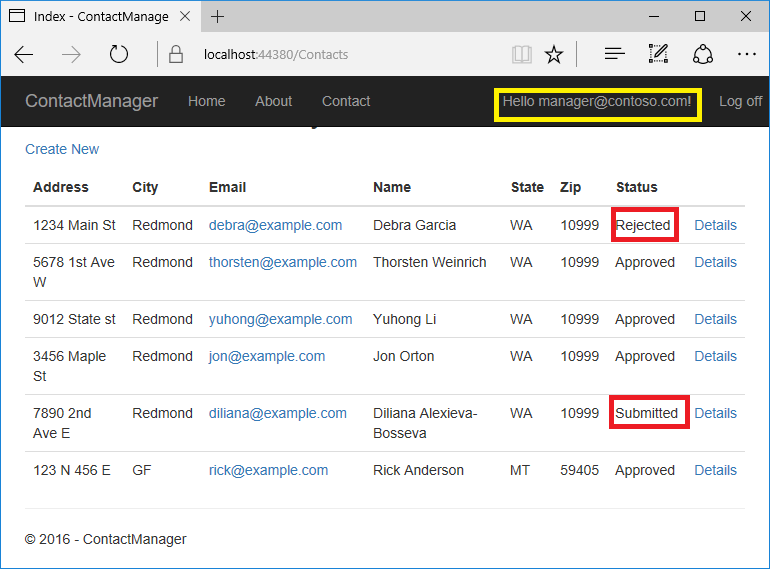The height and width of the screenshot is (569, 770).
Task: Click the diliana@example.com email link
Action: point(277,413)
